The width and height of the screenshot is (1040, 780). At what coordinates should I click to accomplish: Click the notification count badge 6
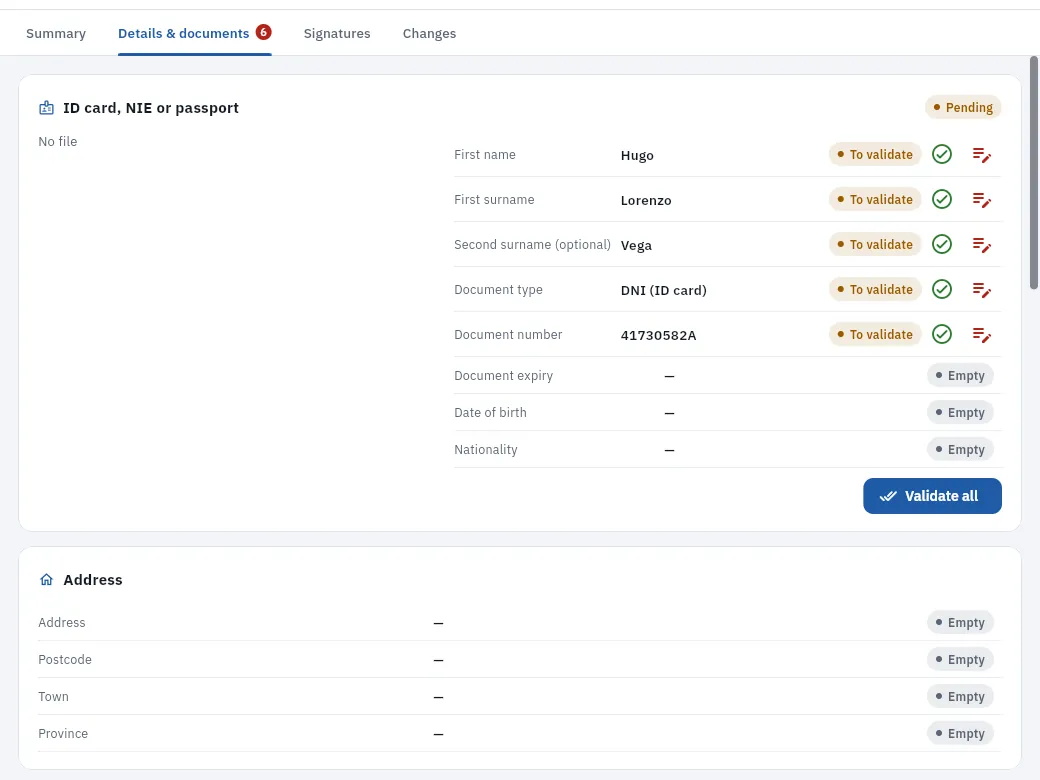[x=263, y=32]
